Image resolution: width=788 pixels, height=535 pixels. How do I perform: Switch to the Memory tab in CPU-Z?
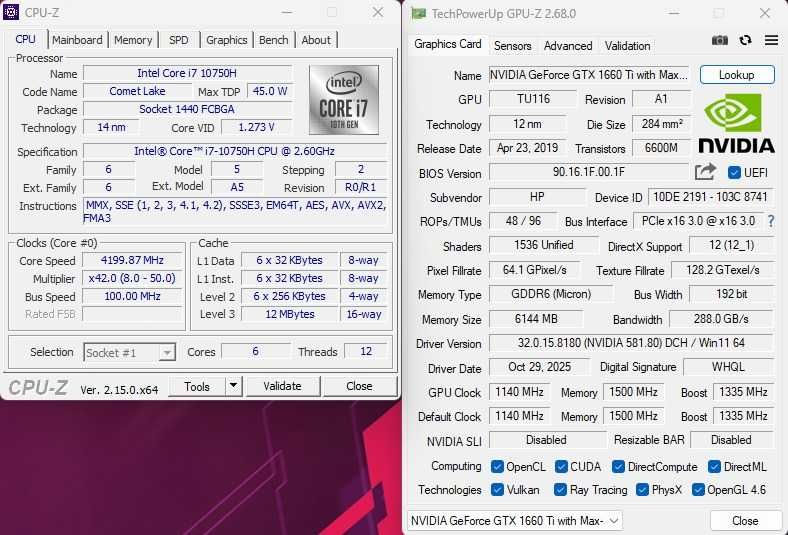point(133,40)
